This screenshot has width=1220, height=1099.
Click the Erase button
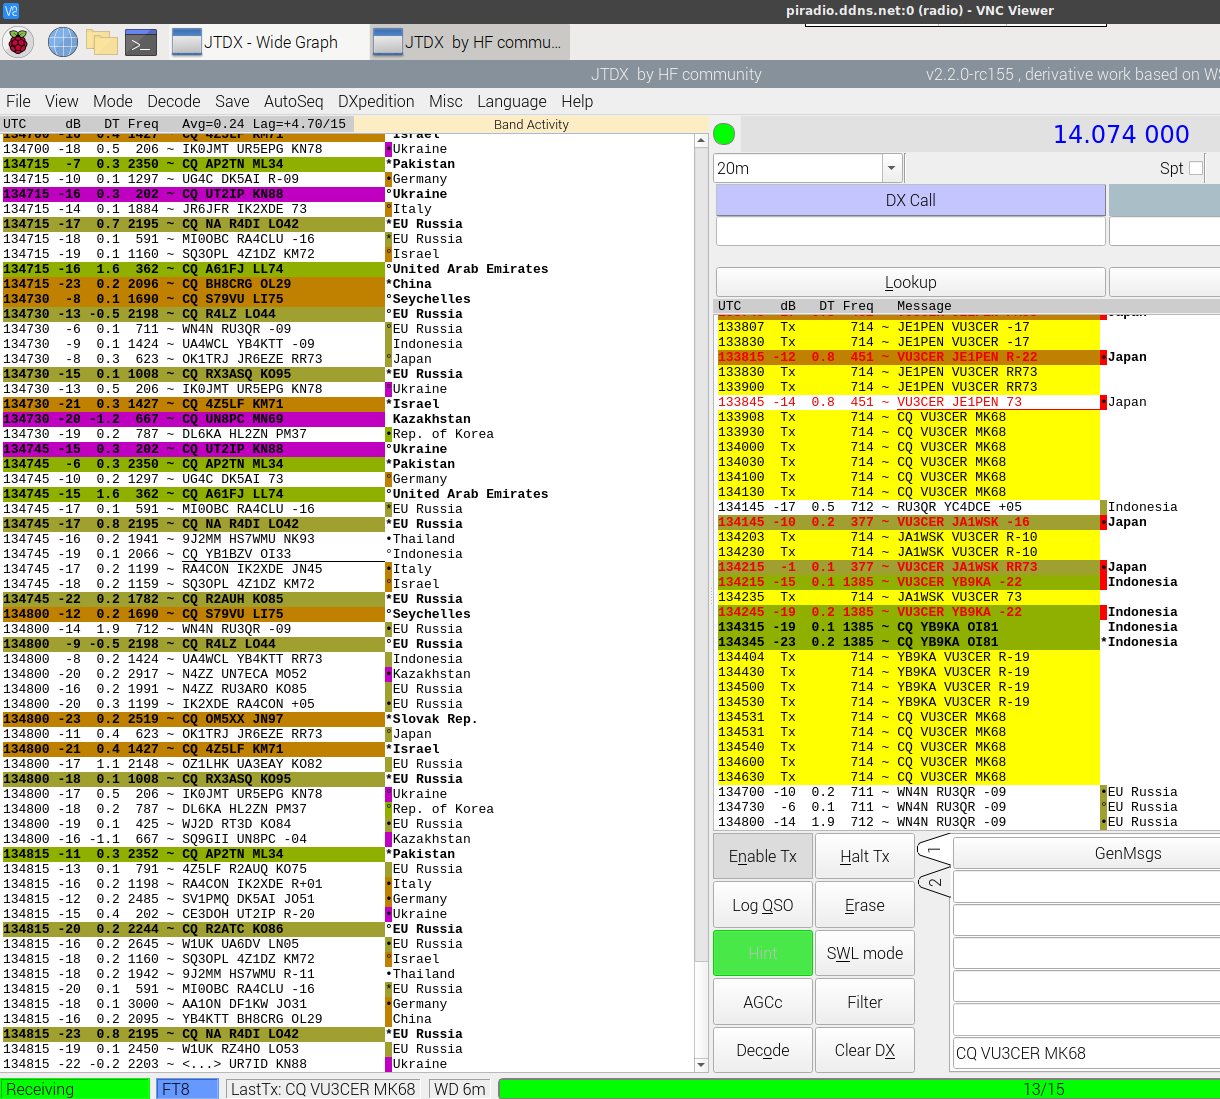(865, 905)
